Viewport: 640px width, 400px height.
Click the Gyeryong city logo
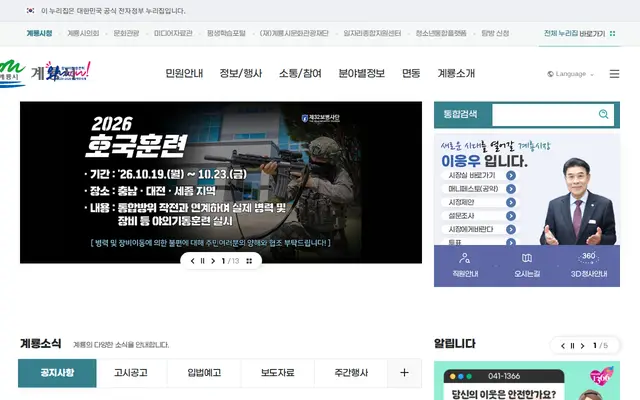[x=11, y=73]
